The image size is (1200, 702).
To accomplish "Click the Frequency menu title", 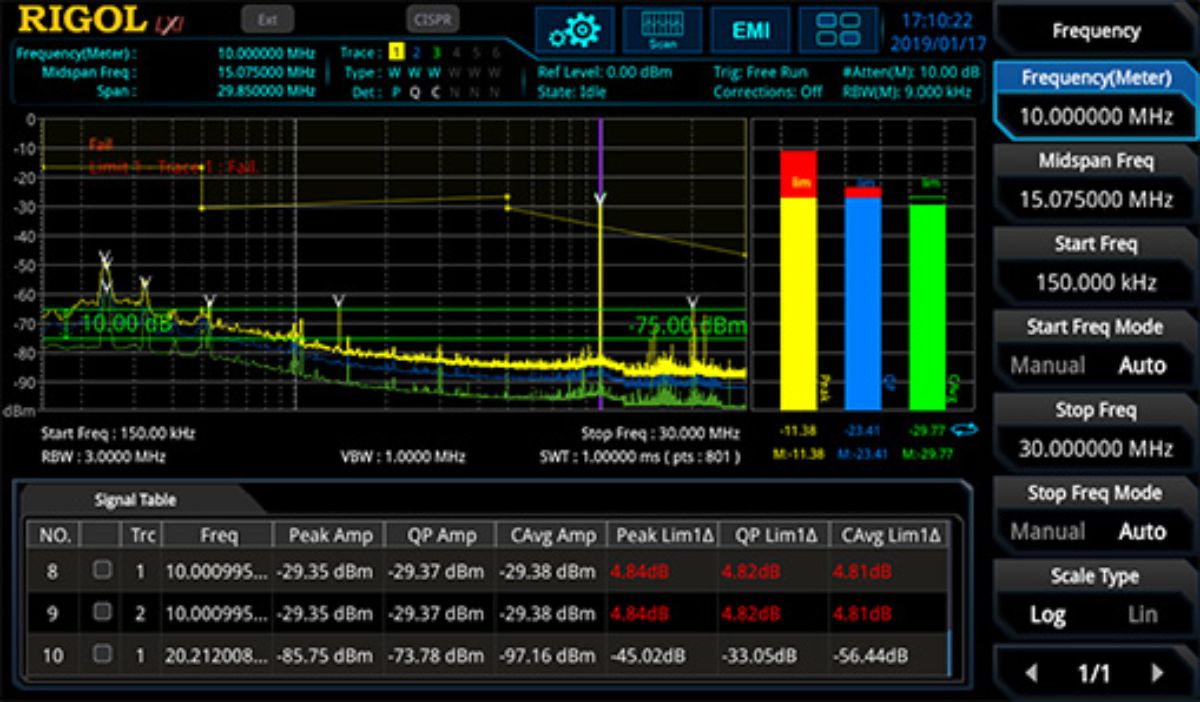I will coord(1095,31).
